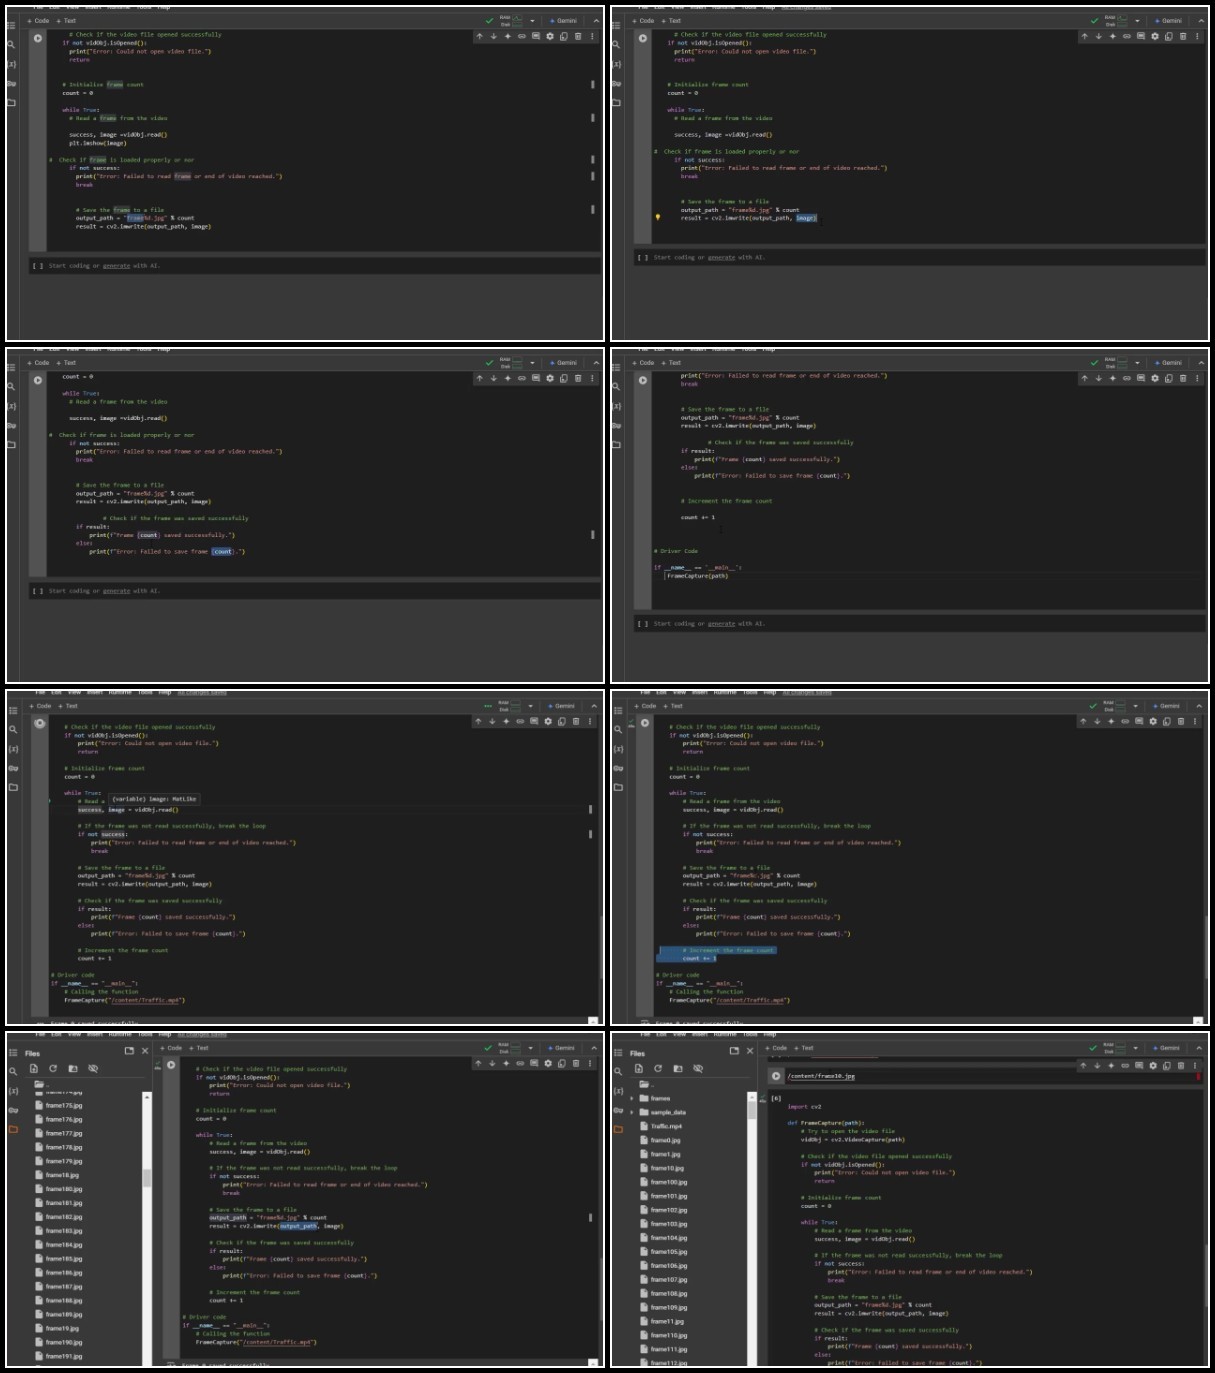Collapse the header above the /content/frame10.jpg cell

click(x=1199, y=1048)
